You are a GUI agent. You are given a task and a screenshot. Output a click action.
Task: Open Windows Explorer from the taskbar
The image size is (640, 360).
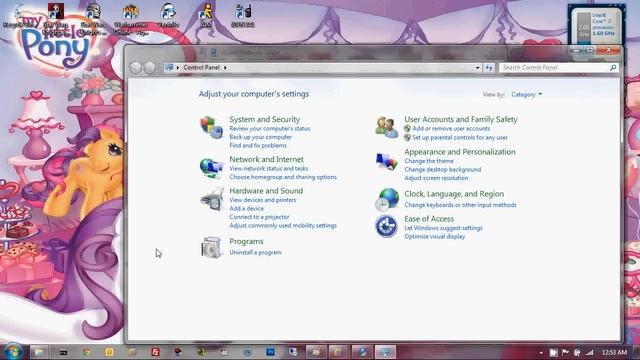39,352
